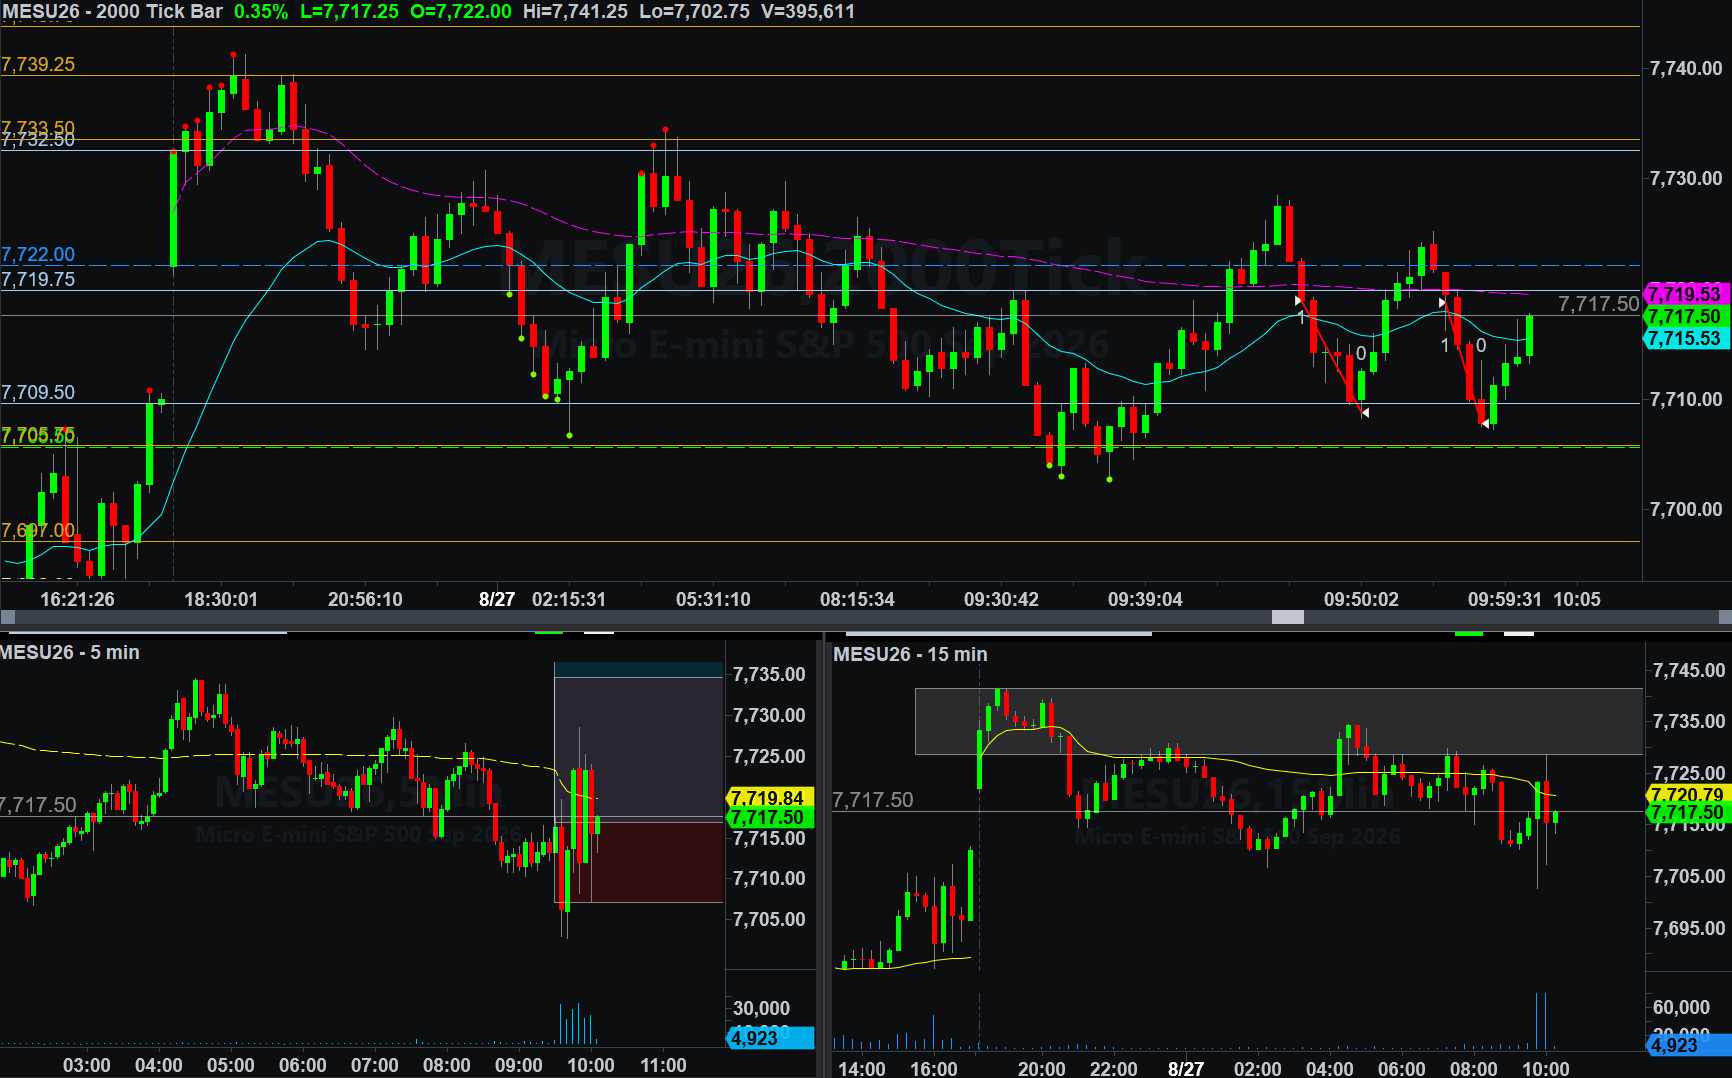Click the 7,730.00 price axis tick
This screenshot has width=1732, height=1078.
coord(1686,178)
